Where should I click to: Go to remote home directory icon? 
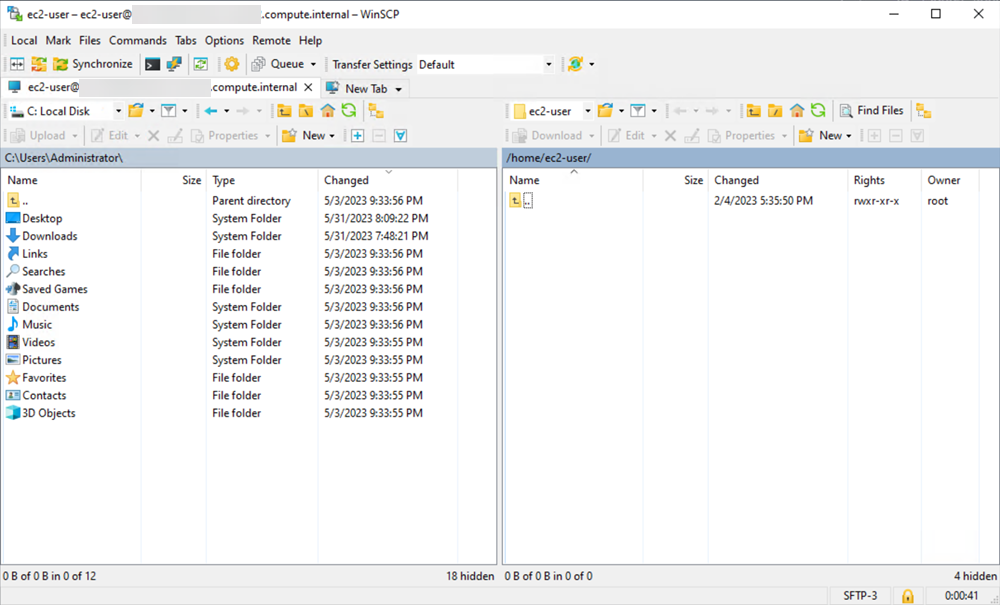coord(797,111)
